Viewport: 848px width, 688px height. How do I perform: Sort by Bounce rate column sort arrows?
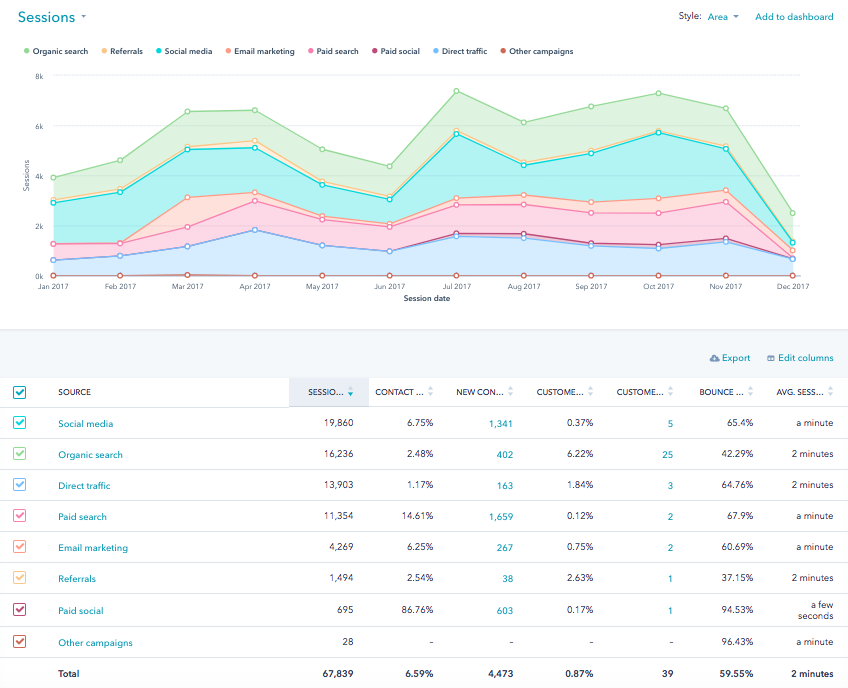(751, 392)
